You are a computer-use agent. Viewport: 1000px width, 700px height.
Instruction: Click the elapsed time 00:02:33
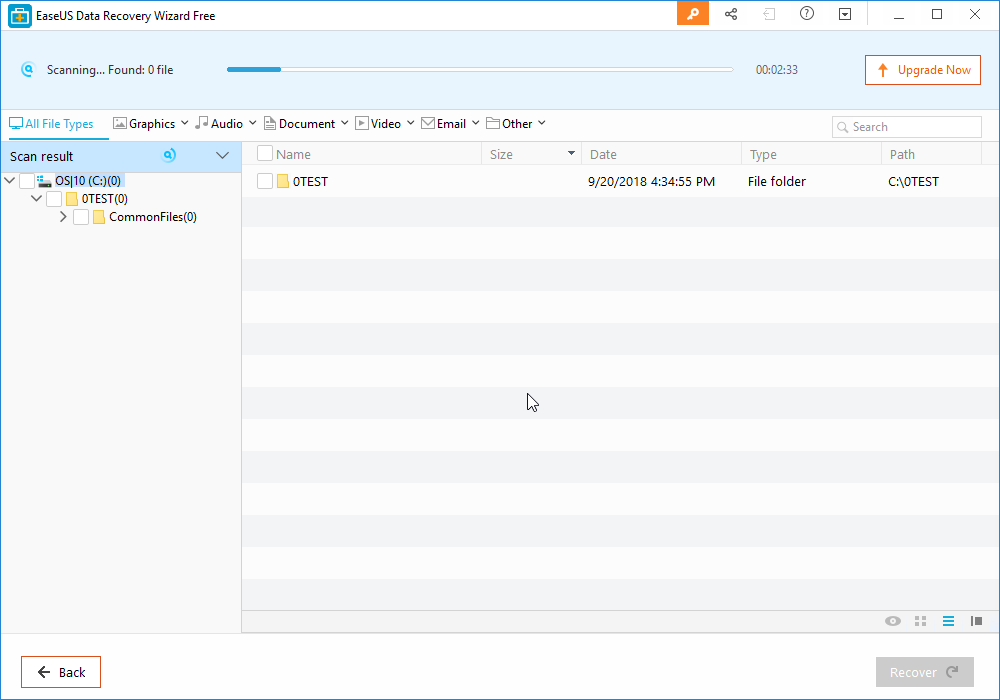(x=777, y=70)
